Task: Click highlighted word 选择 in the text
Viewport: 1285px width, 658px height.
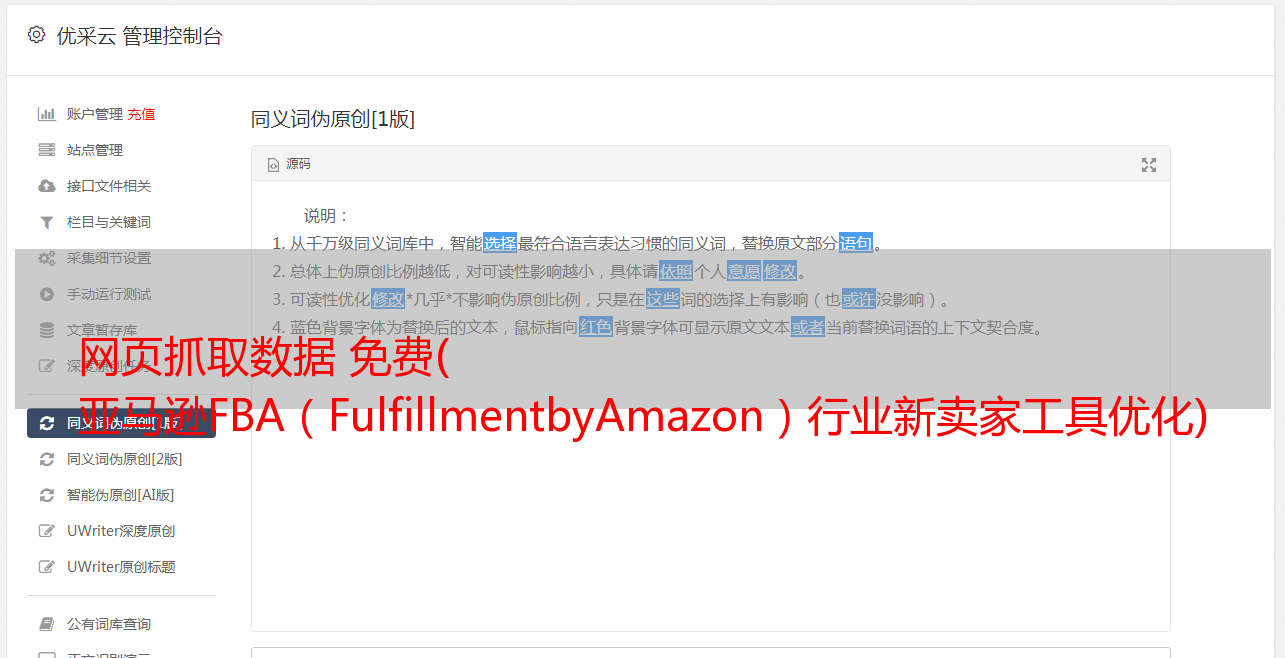Action: (x=500, y=243)
